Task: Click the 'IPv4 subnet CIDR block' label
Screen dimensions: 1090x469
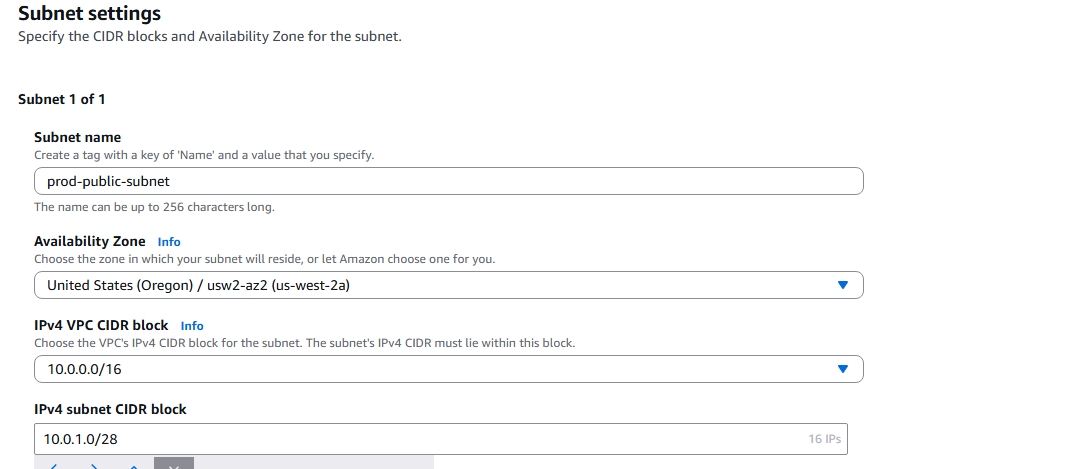Action: (110, 409)
